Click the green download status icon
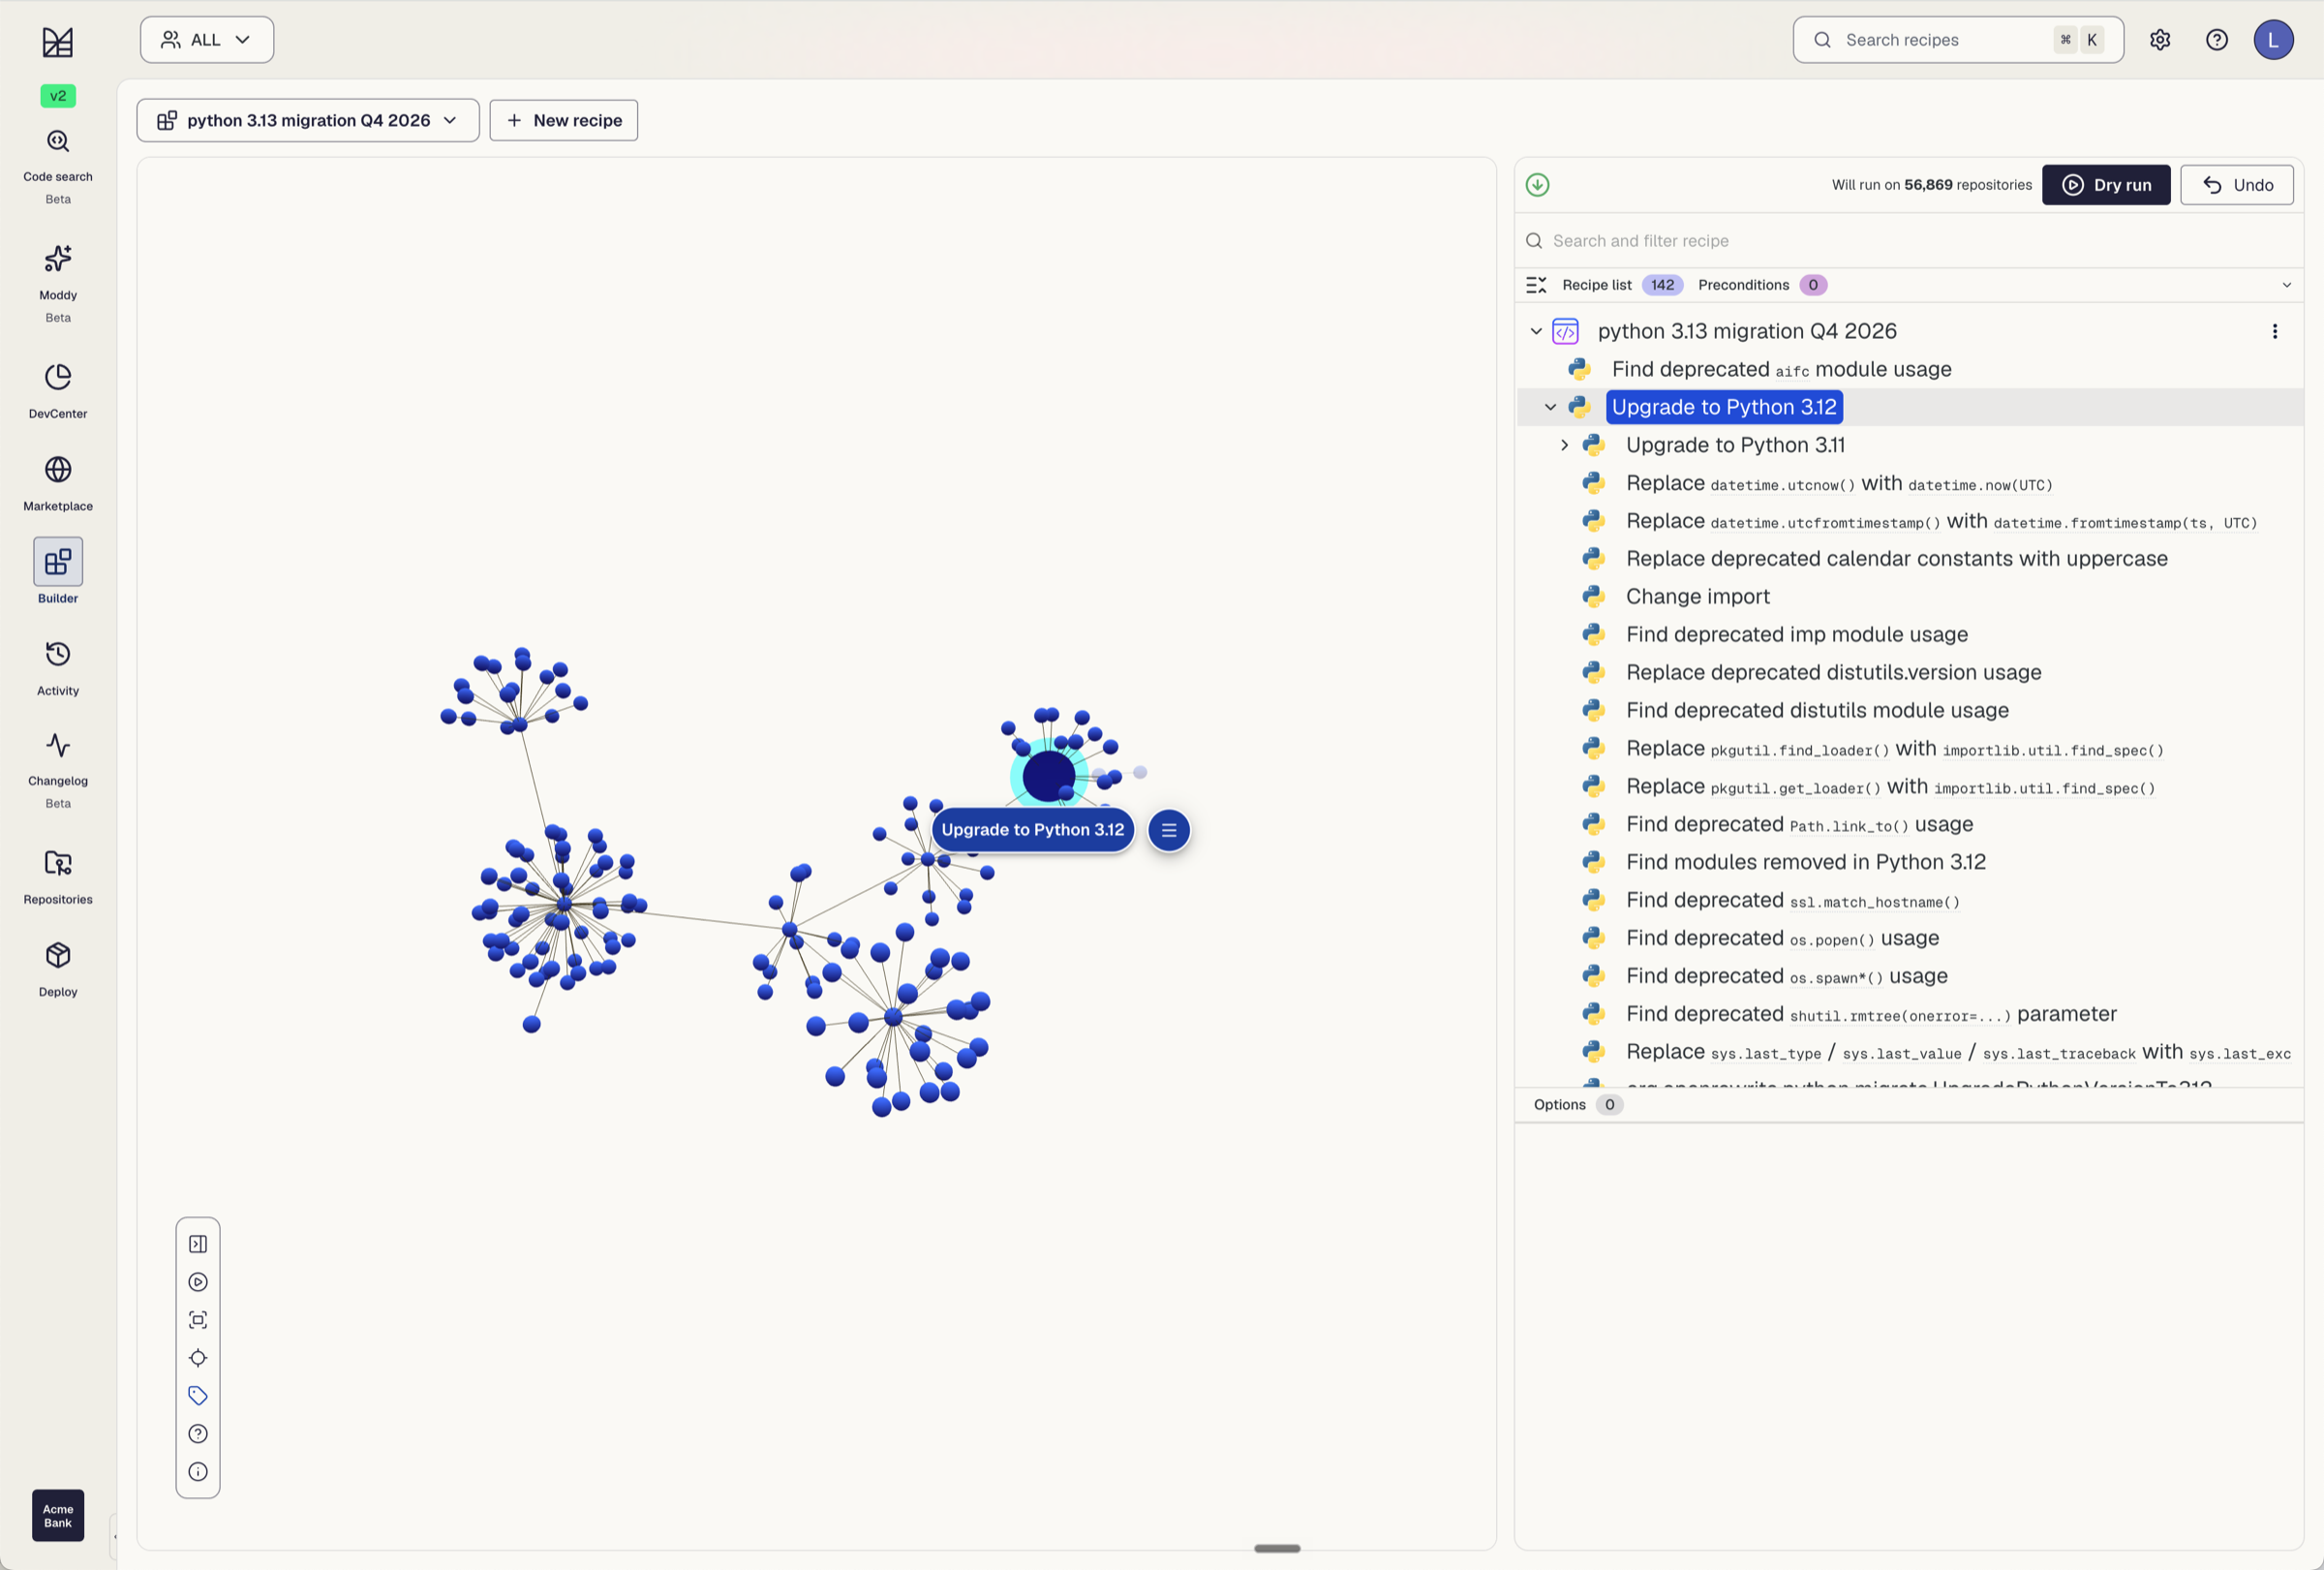Image resolution: width=2324 pixels, height=1570 pixels. 1538,185
